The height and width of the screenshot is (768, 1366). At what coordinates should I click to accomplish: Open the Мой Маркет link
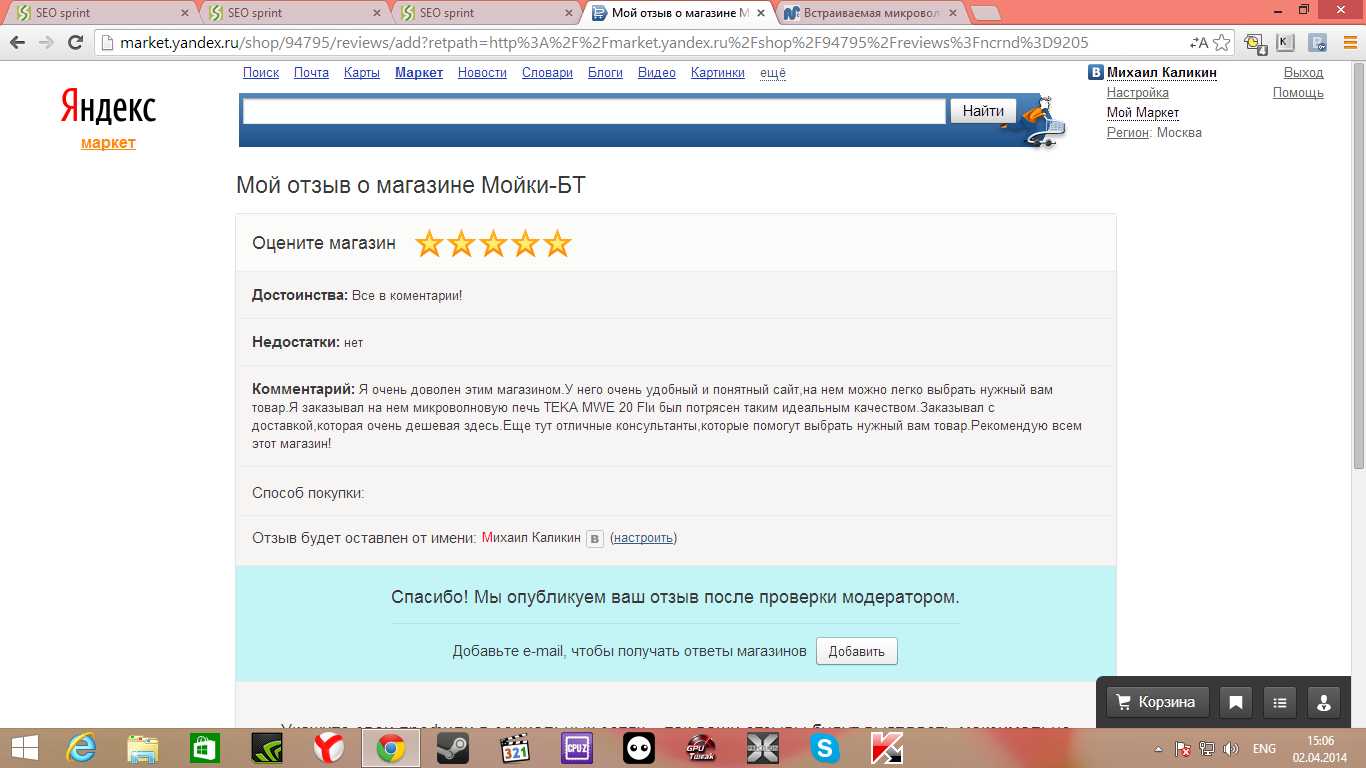[x=1143, y=113]
